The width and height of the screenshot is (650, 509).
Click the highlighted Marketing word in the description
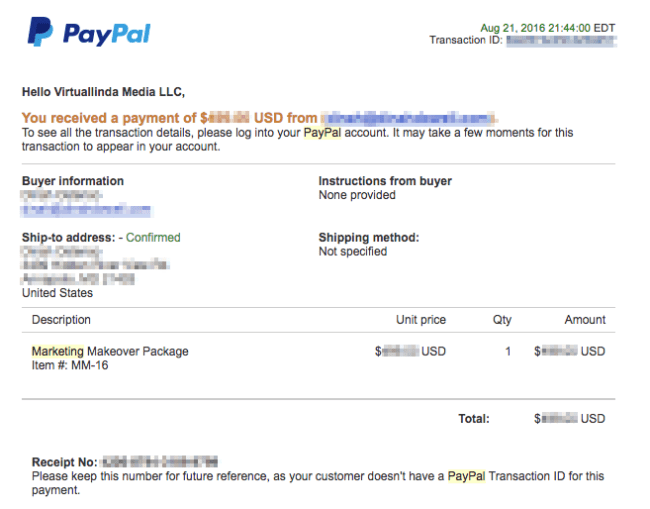[58, 351]
